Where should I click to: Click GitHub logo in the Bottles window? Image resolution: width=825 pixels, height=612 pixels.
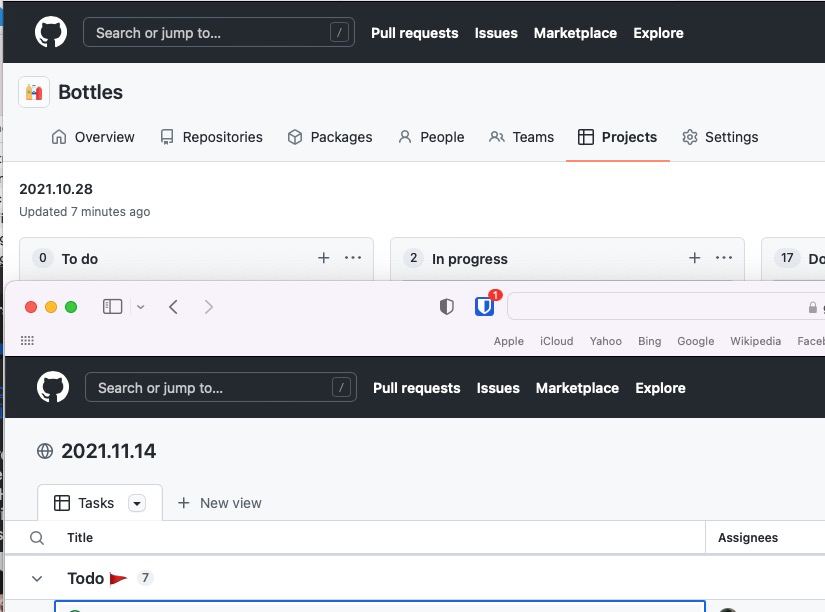coord(51,32)
